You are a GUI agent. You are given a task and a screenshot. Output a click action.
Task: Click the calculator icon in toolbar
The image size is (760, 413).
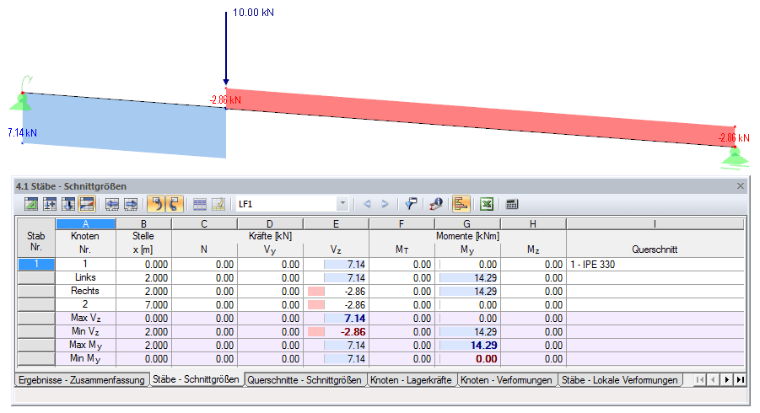[512, 204]
